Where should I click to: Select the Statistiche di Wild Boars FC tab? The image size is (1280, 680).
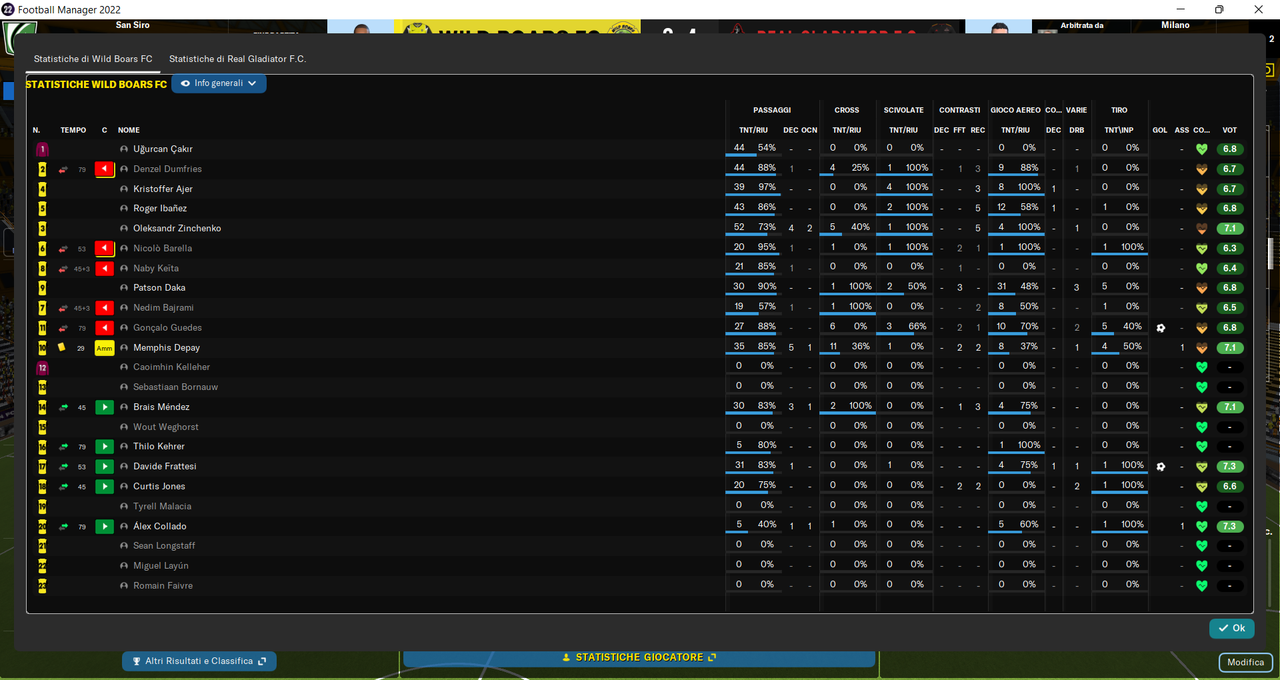(93, 59)
